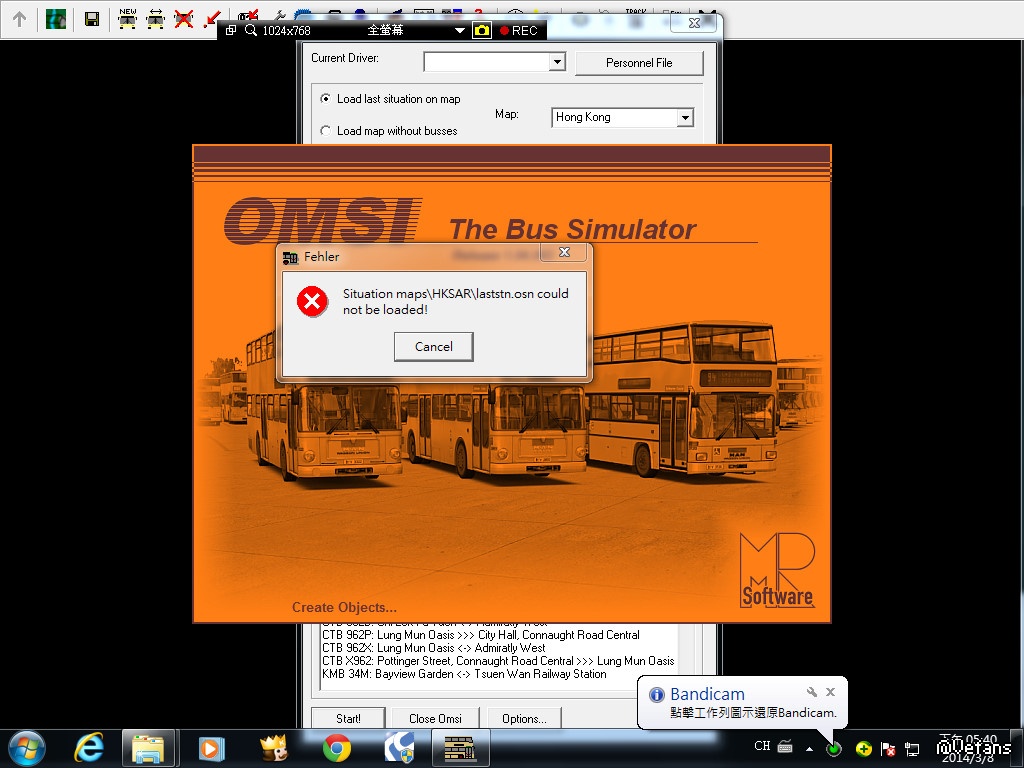This screenshot has width=1024, height=768.
Task: Select the KMB 34M Bayview Garden line
Action: click(464, 674)
